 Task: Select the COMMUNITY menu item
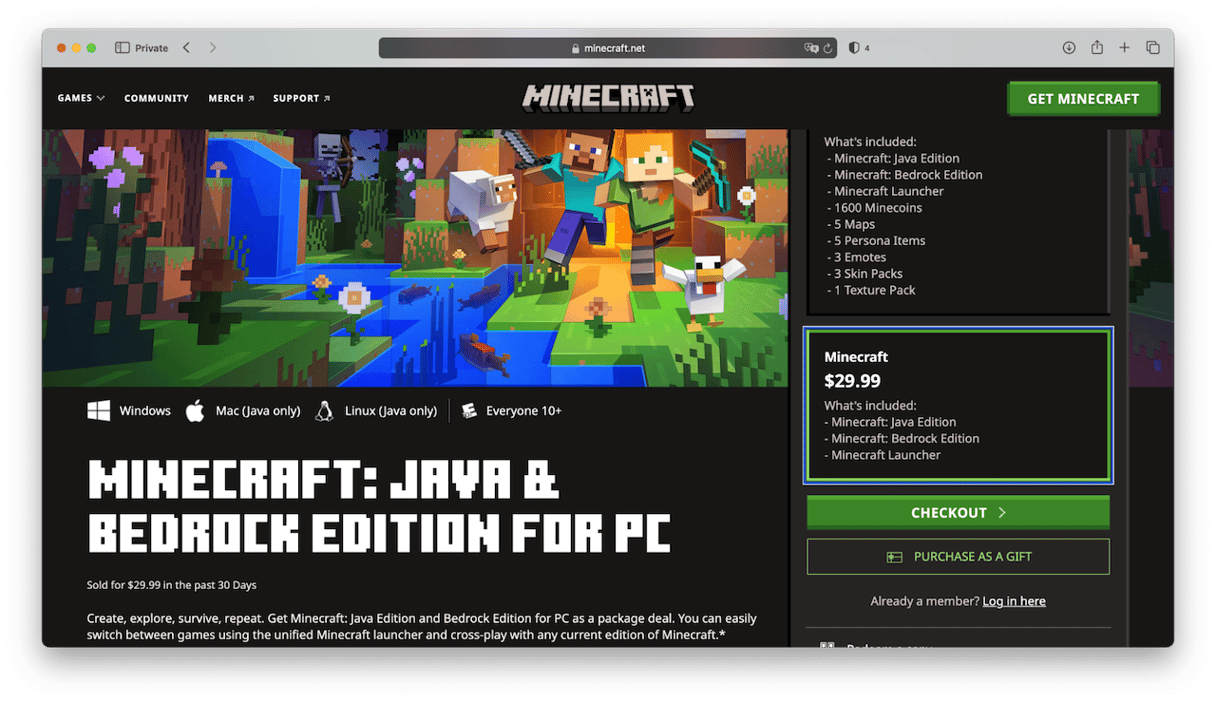(156, 98)
